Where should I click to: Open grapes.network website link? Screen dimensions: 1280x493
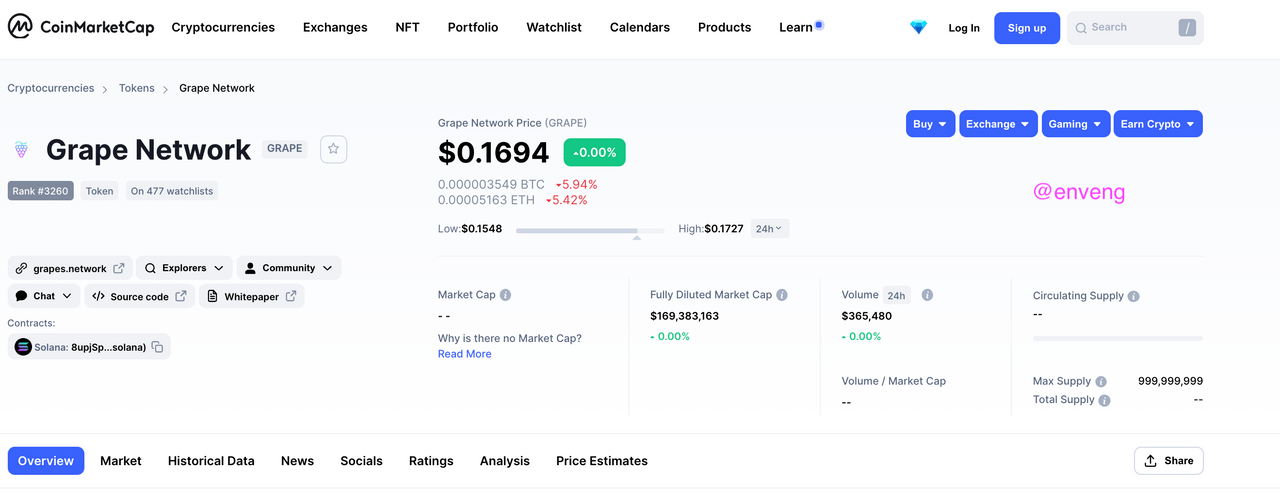70,268
